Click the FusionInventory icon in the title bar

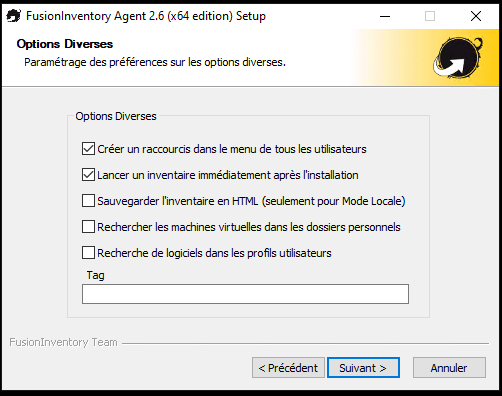(x=13, y=16)
